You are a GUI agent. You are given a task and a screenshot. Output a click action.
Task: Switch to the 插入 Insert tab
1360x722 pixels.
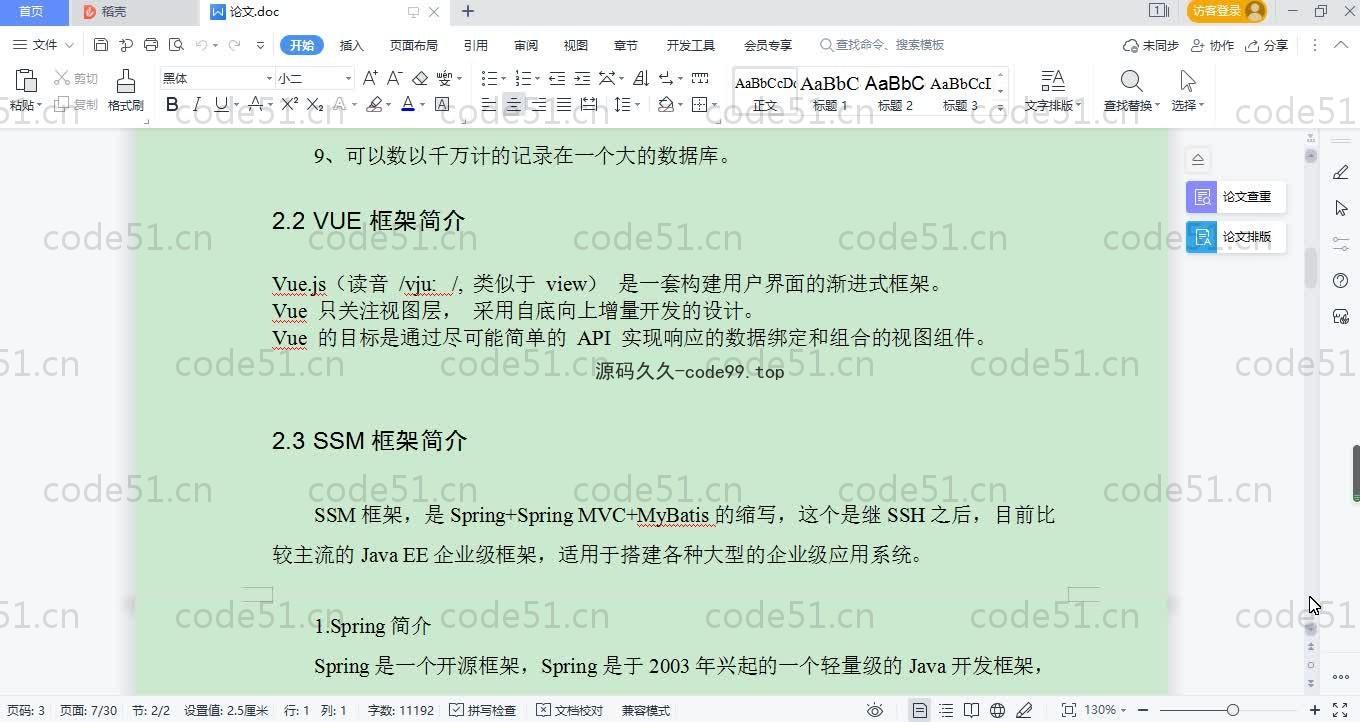[x=352, y=45]
